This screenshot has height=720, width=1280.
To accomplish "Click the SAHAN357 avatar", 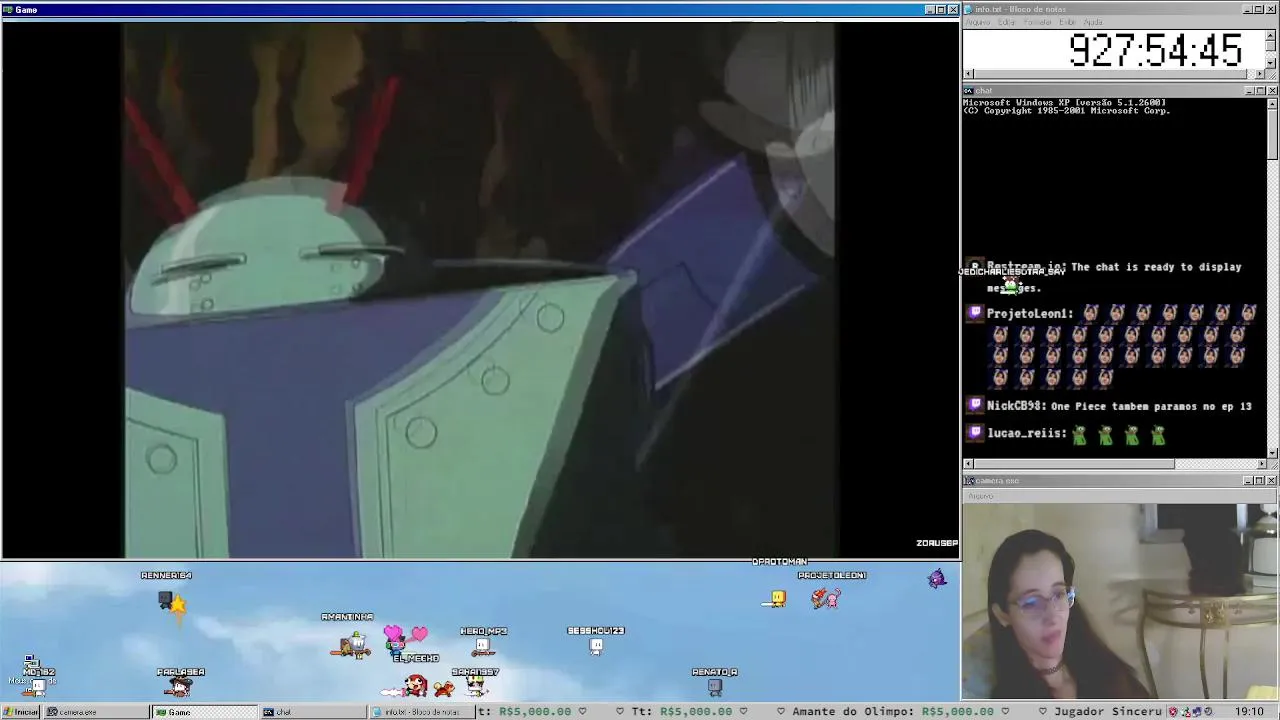I will click(476, 687).
